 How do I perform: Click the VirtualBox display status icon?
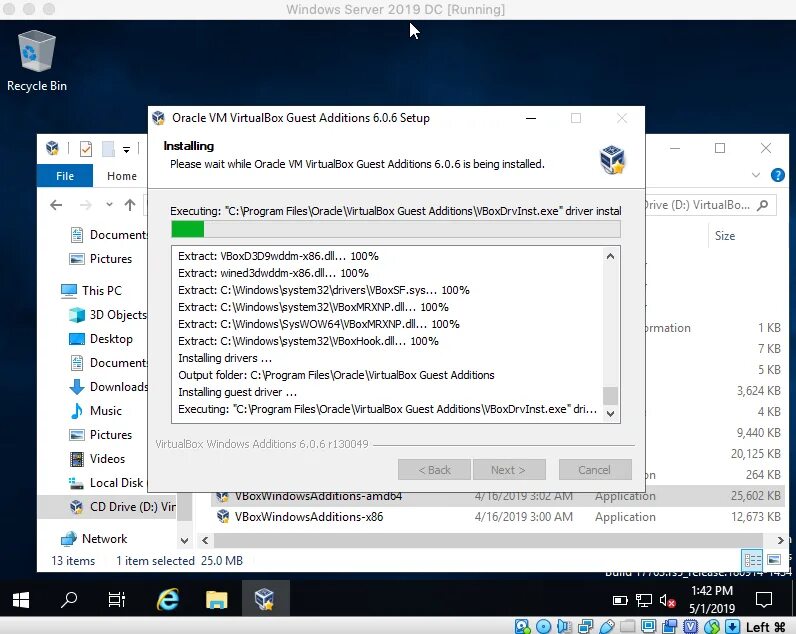tap(648, 626)
